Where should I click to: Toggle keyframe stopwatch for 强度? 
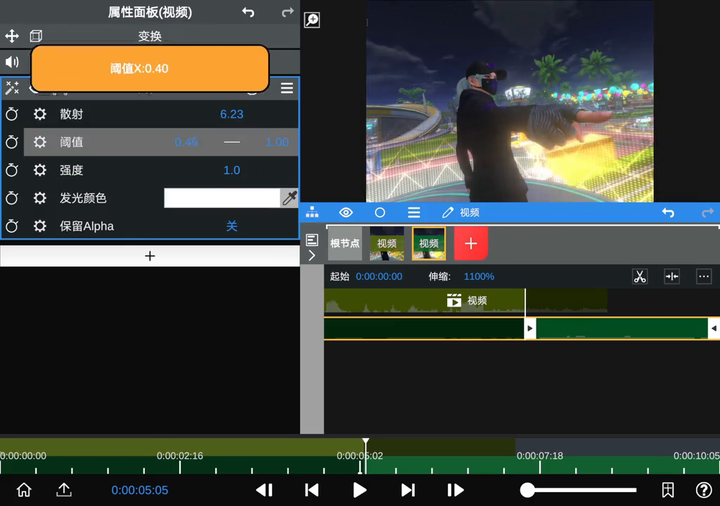[x=12, y=170]
